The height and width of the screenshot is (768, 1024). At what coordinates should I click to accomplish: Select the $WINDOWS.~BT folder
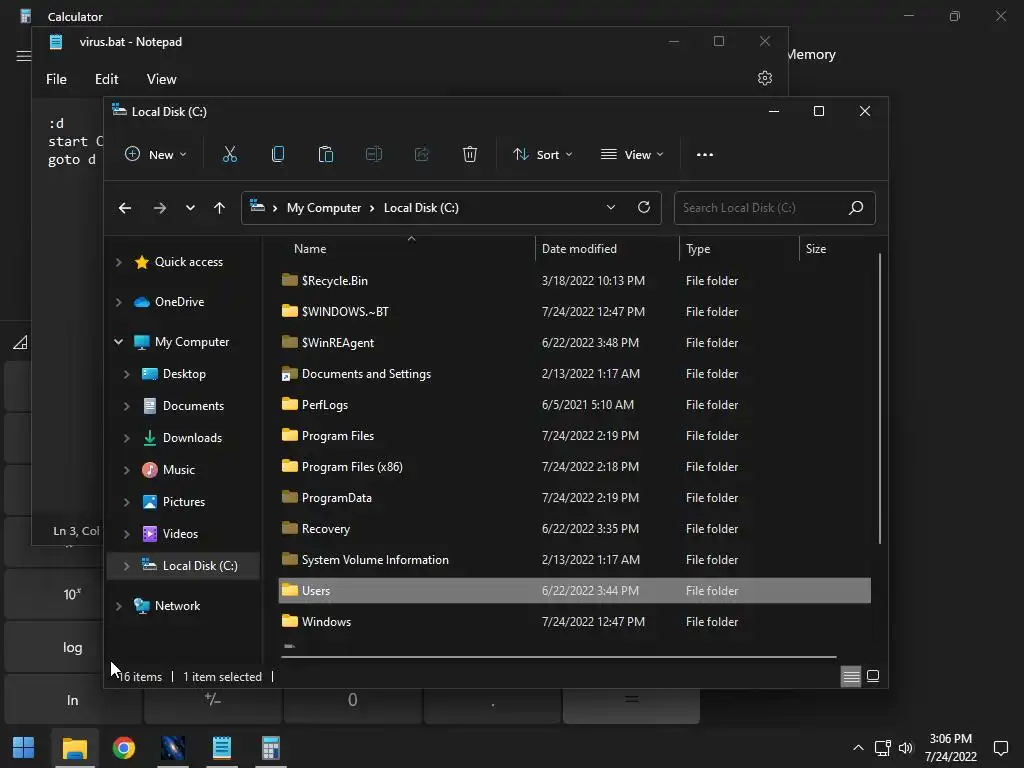tap(575, 312)
